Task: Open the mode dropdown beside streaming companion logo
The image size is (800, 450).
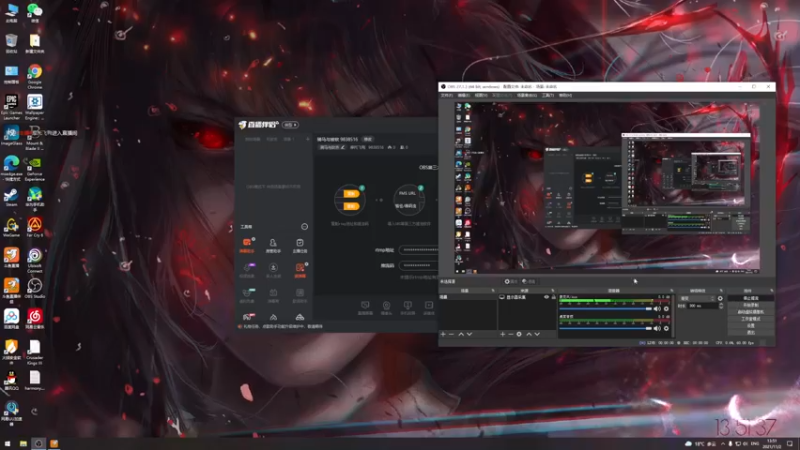Action: tap(290, 125)
